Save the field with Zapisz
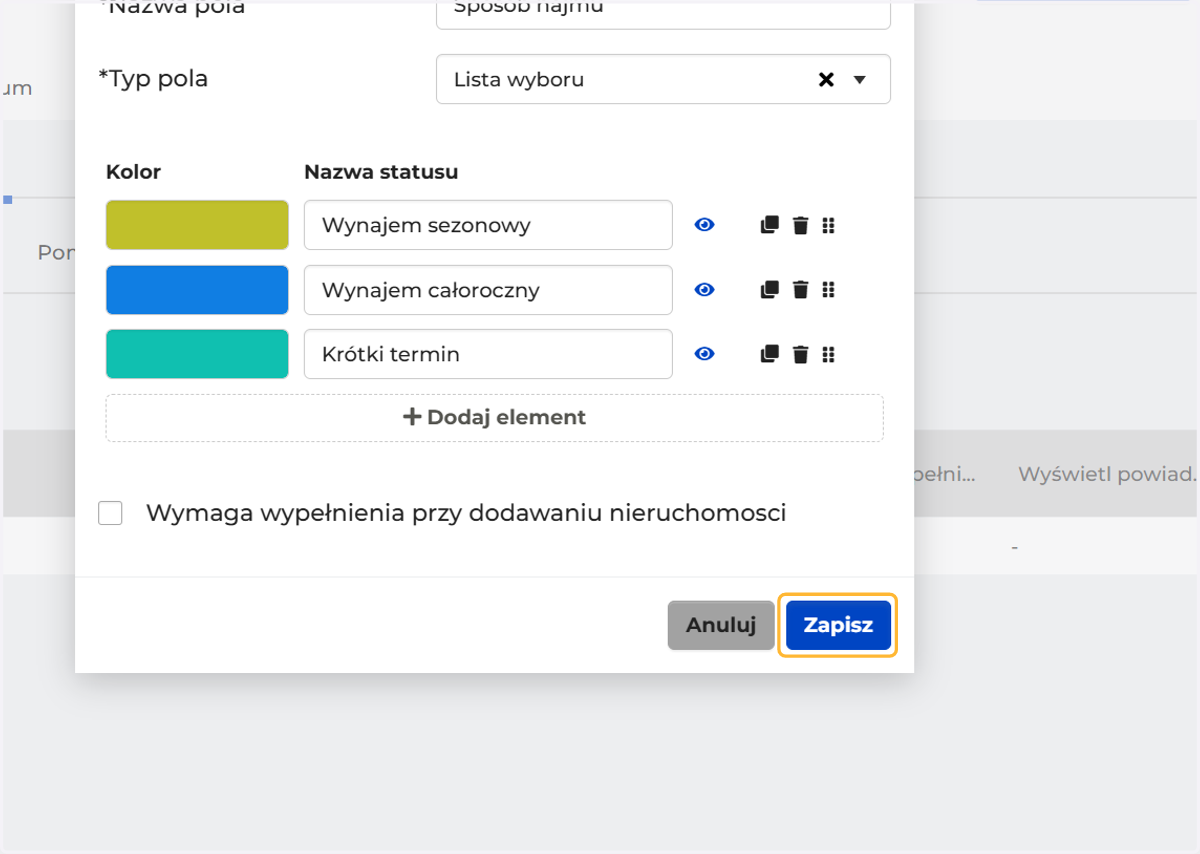 click(838, 625)
